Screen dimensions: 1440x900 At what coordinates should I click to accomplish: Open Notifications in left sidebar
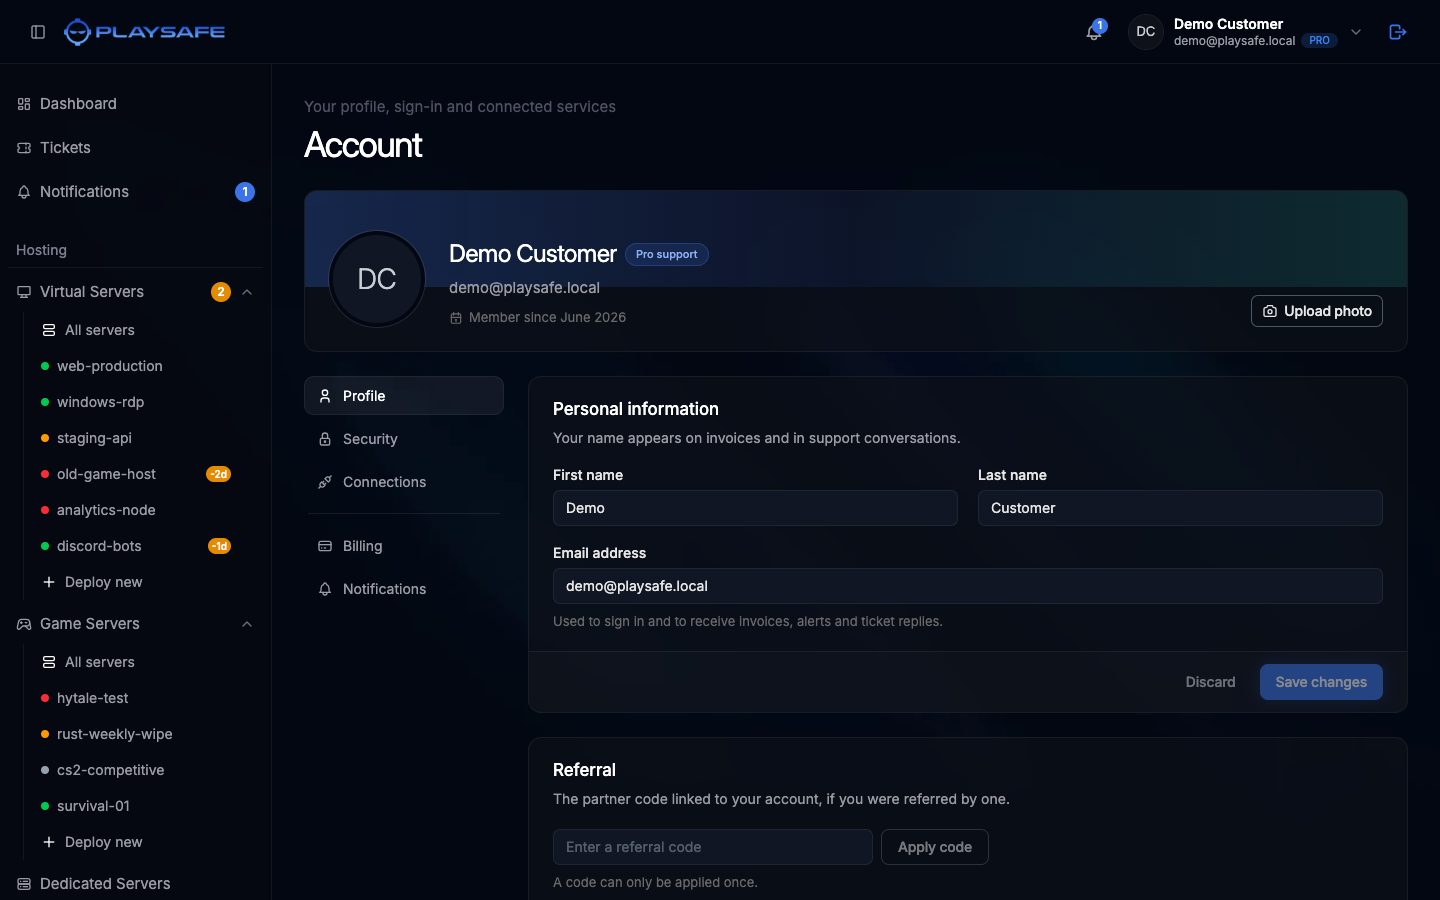pyautogui.click(x=136, y=192)
